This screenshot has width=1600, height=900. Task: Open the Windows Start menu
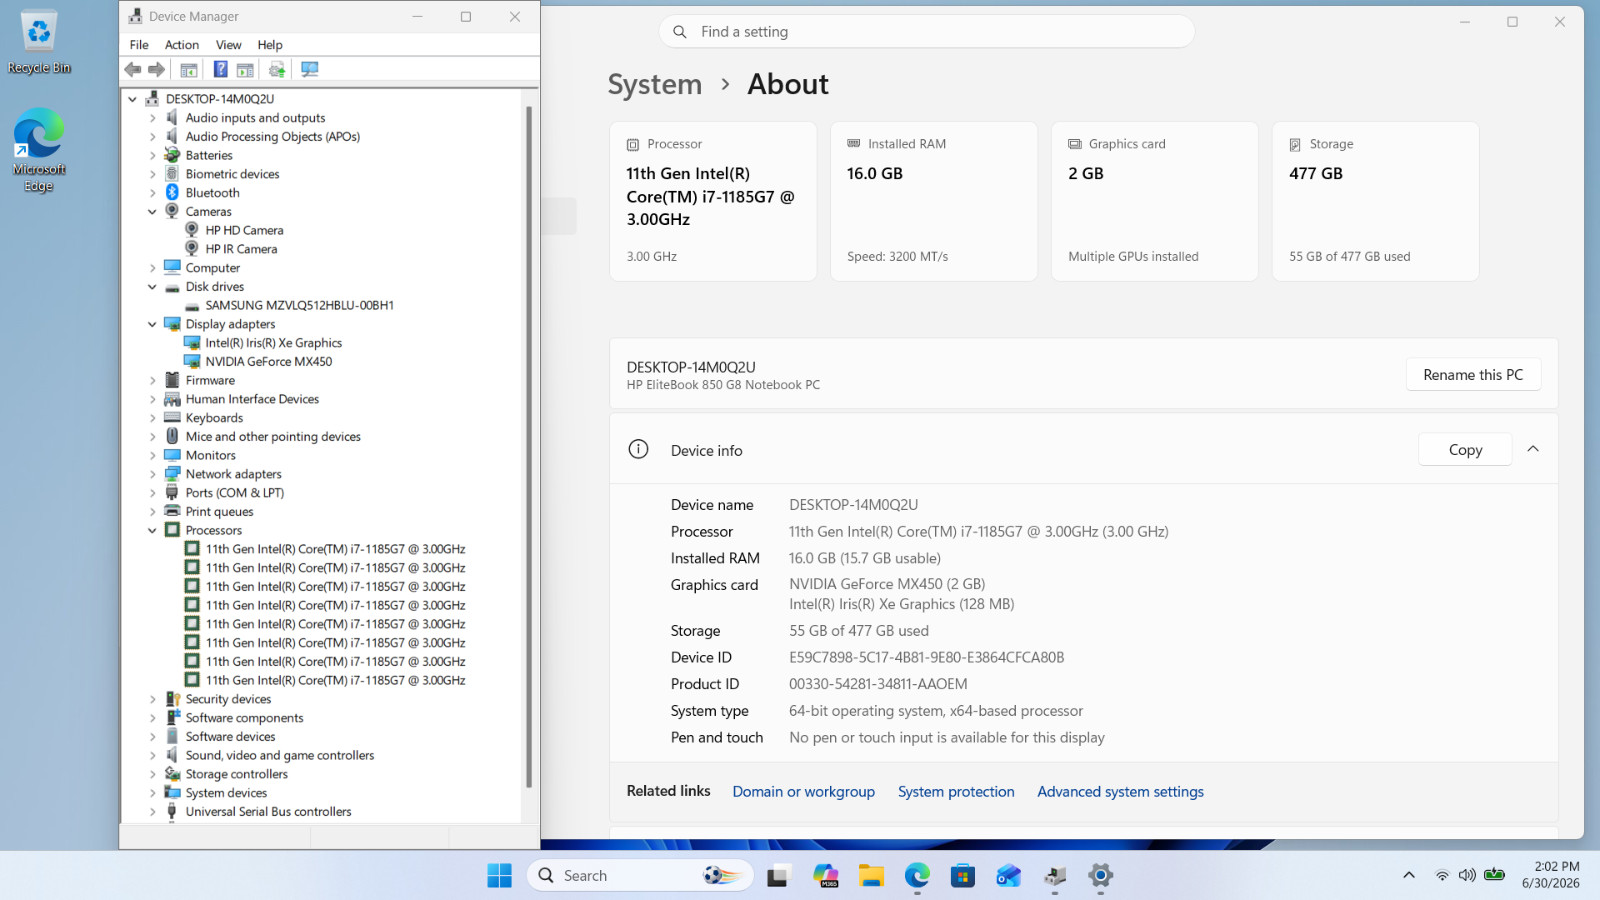(499, 876)
